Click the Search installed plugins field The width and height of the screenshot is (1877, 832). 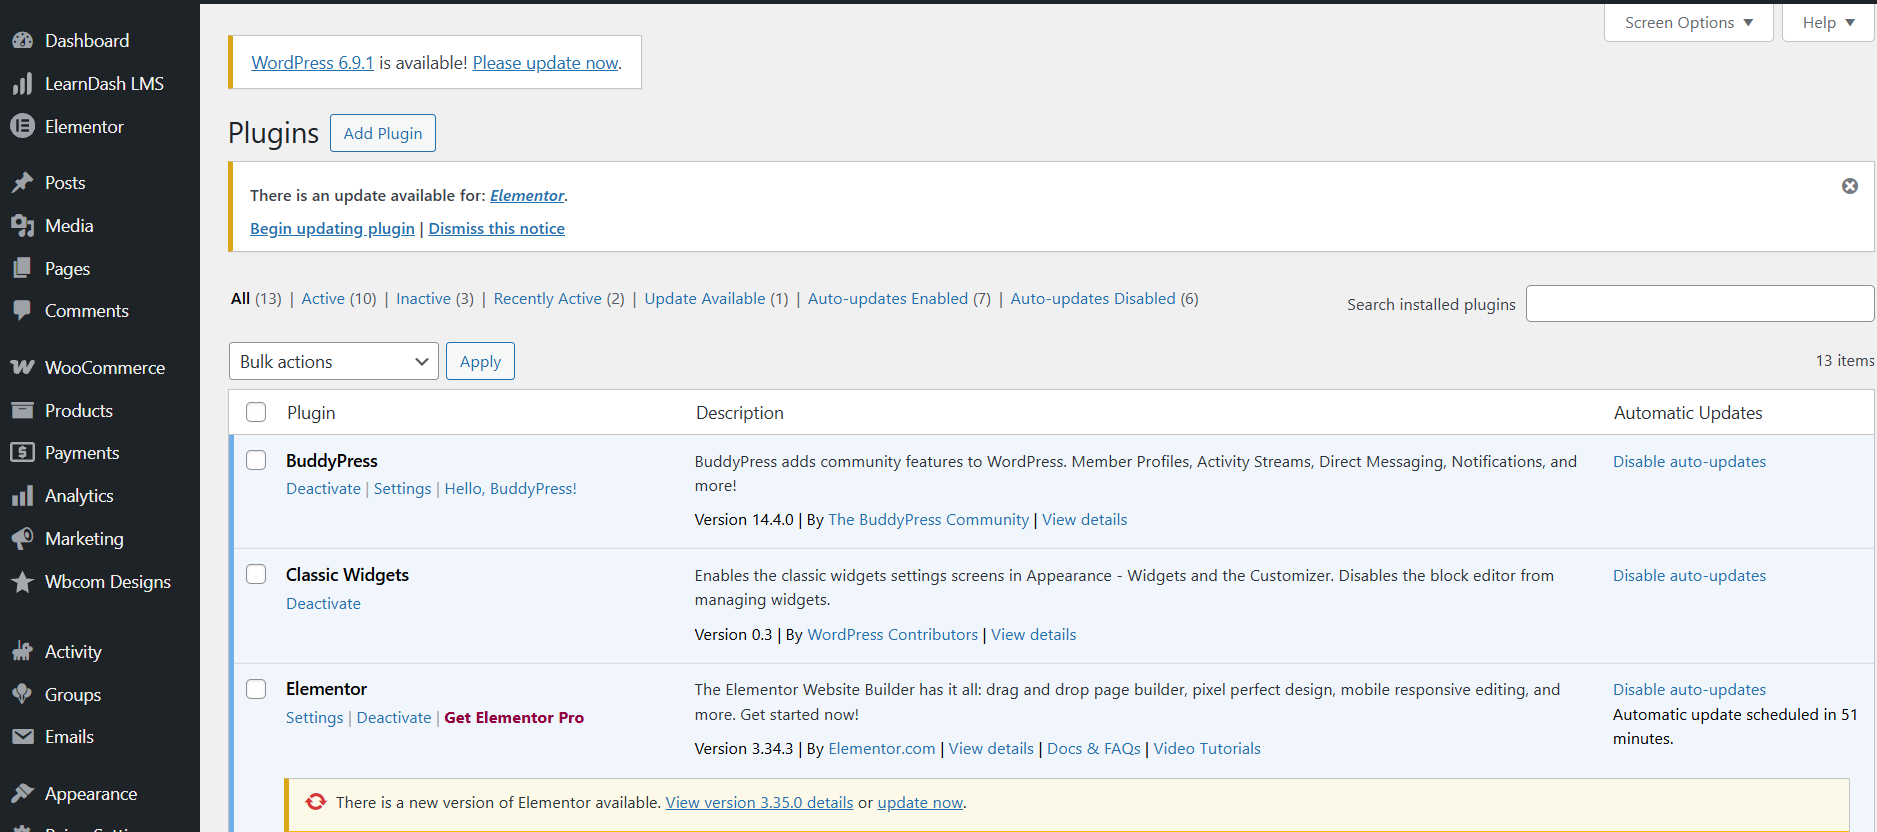pyautogui.click(x=1700, y=303)
